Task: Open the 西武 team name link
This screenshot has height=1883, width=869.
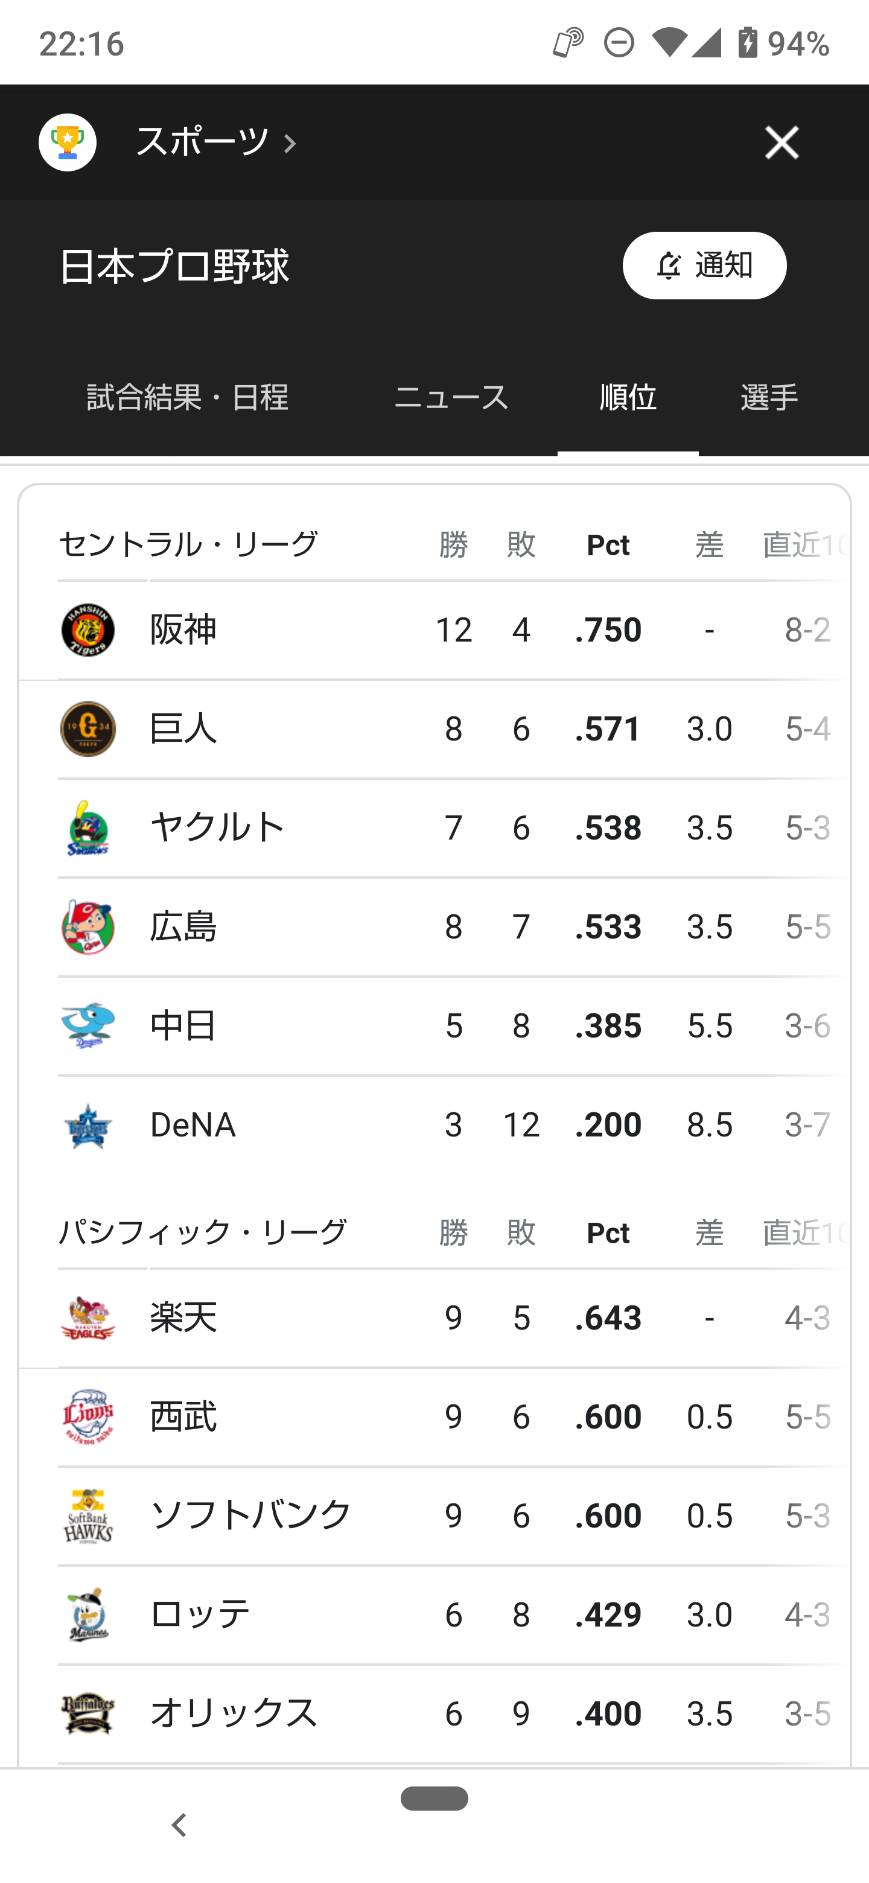Action: (183, 1417)
